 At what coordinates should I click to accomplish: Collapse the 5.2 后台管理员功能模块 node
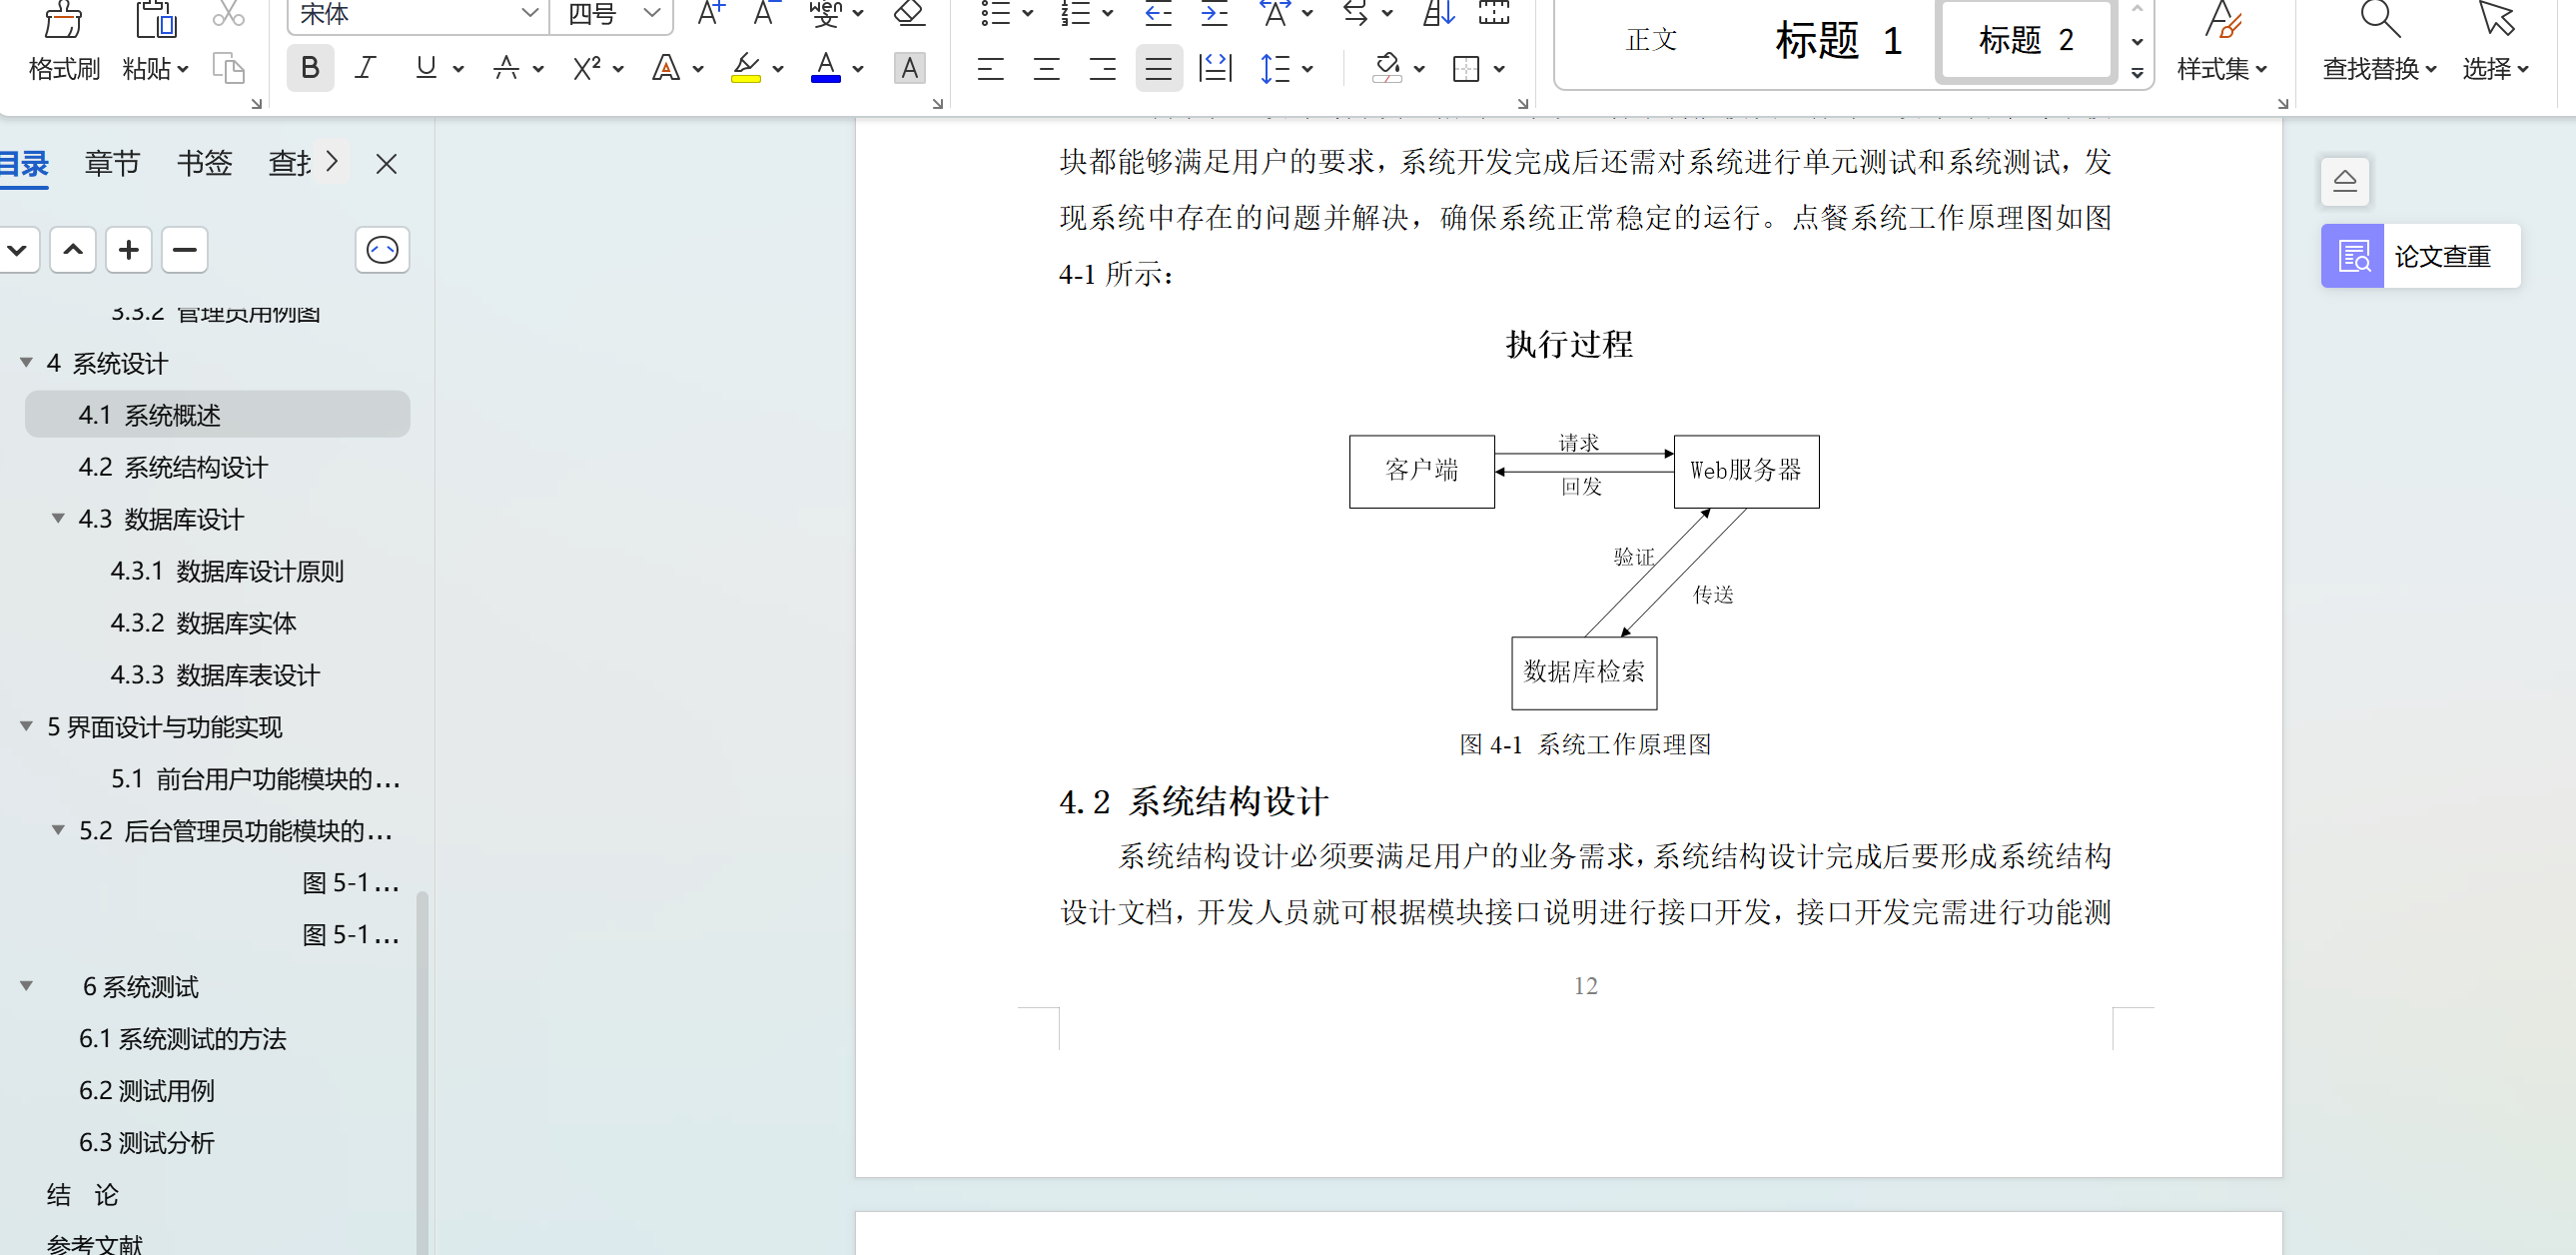[x=58, y=831]
